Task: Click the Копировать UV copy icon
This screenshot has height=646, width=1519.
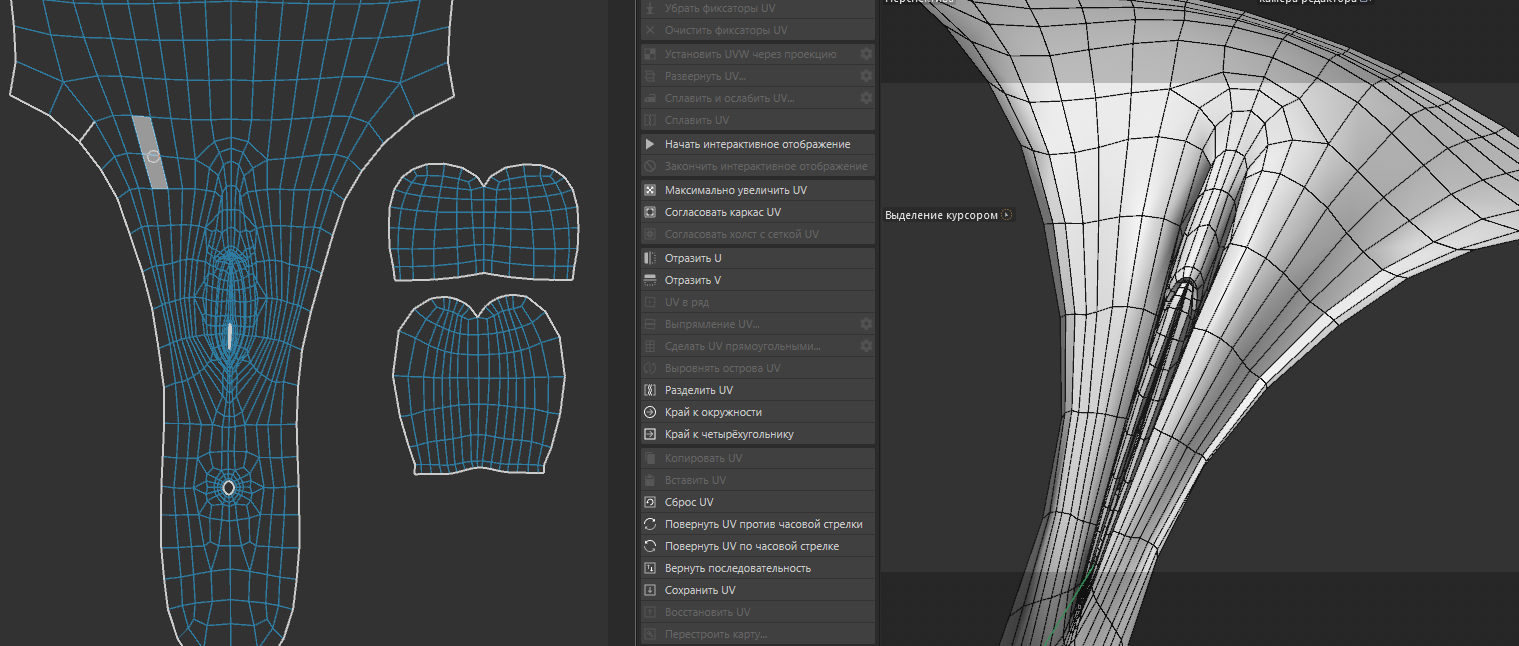Action: (650, 458)
